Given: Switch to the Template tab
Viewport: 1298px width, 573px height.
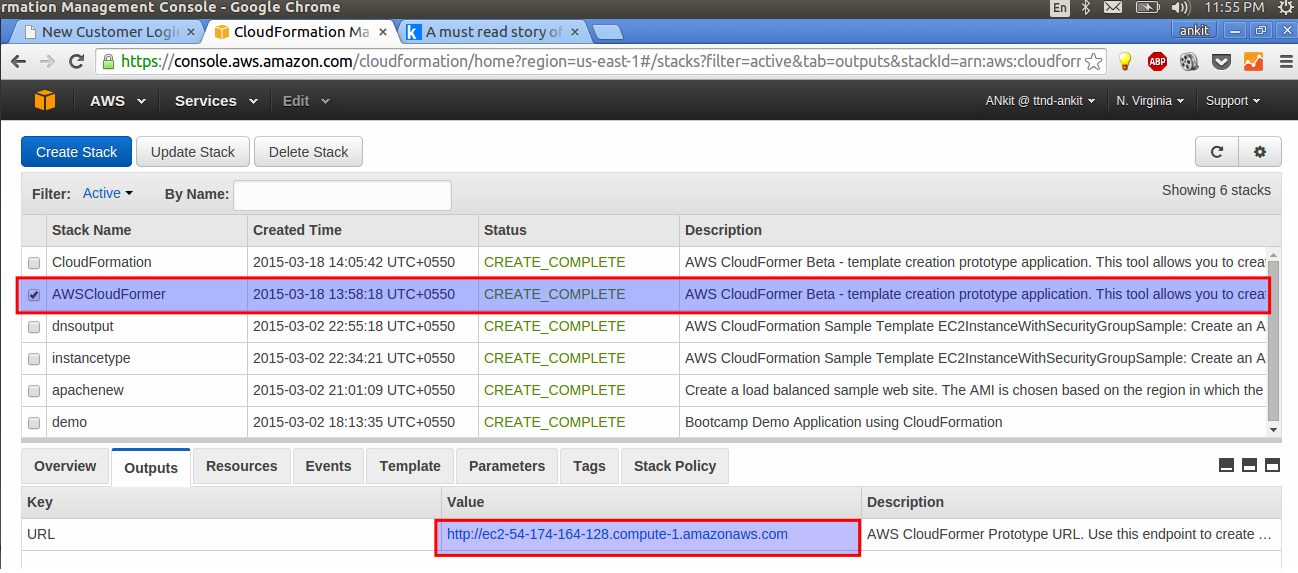Looking at the screenshot, I should click(x=410, y=466).
